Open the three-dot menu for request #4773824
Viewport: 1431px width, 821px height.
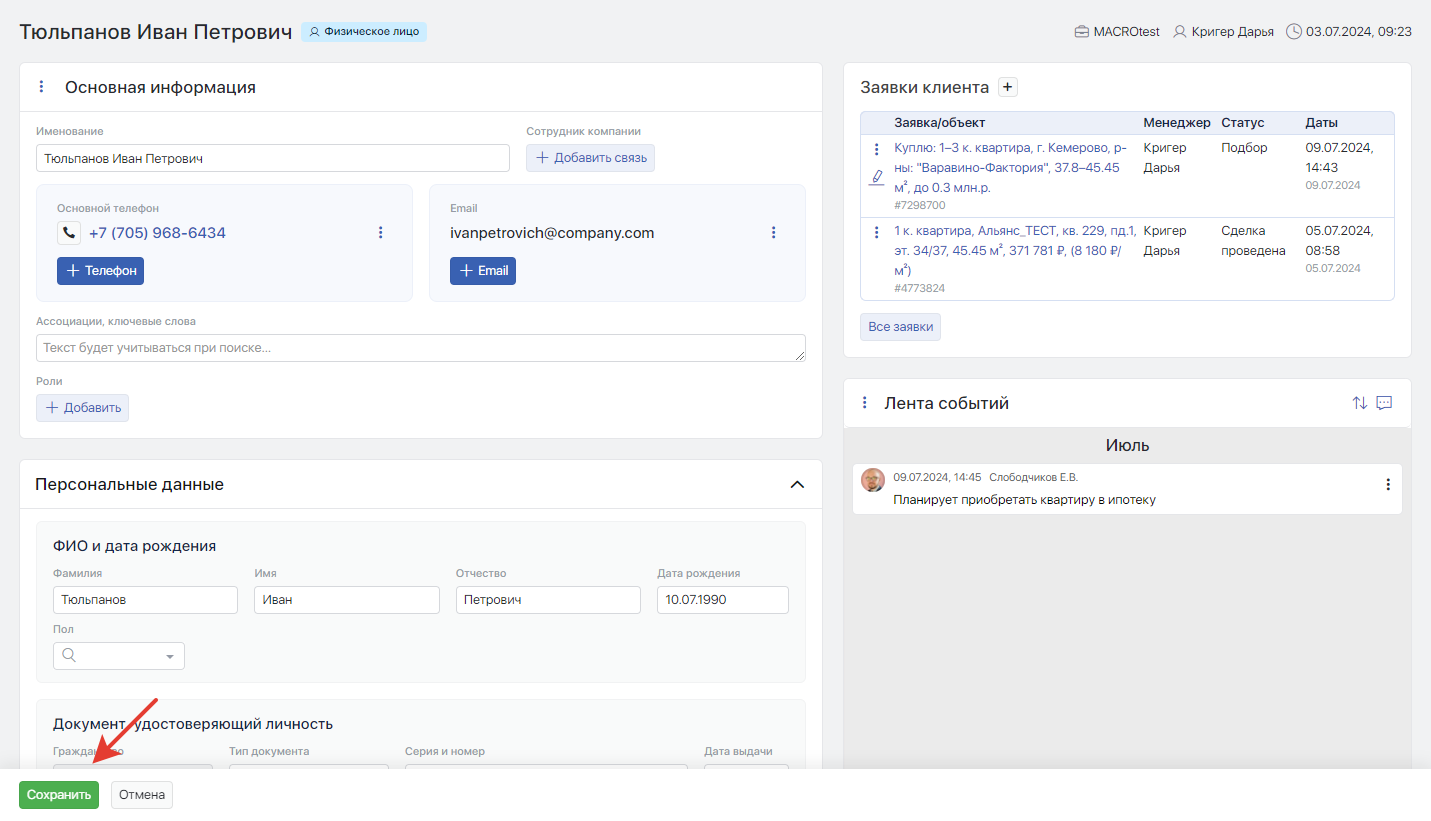(x=877, y=232)
